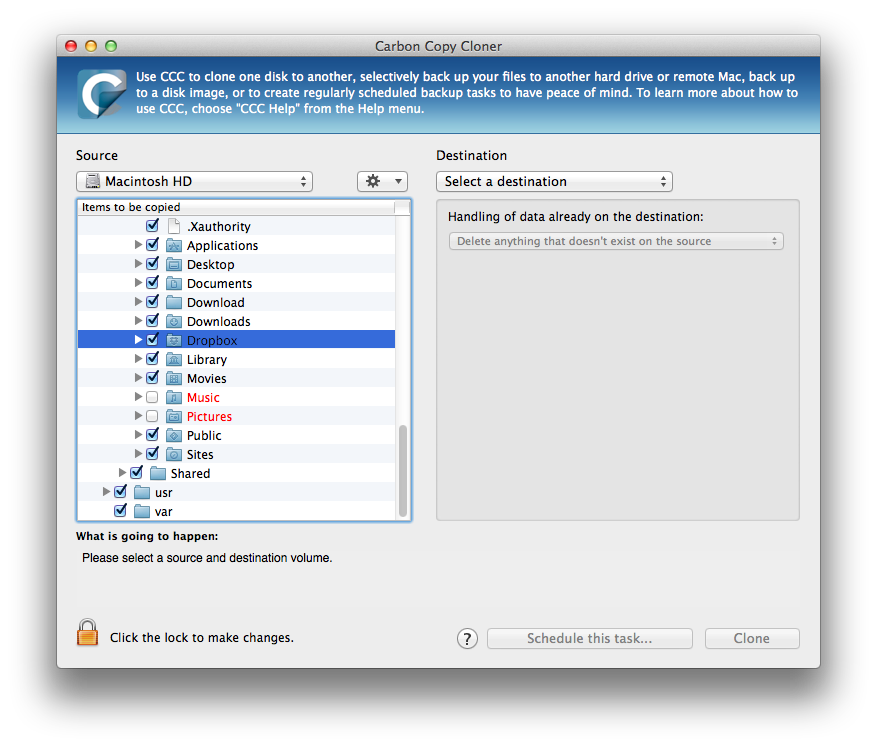Close the Carbon Copy Cloner window
The image size is (877, 747).
[71, 46]
